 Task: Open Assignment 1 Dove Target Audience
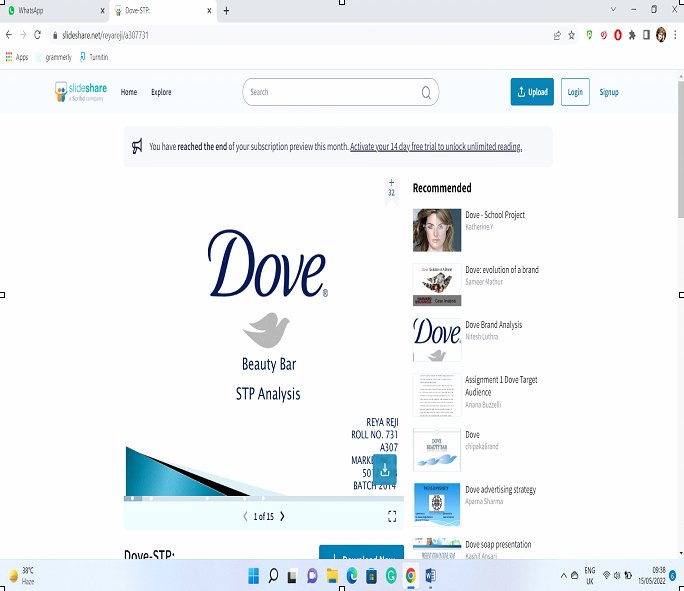[501, 386]
